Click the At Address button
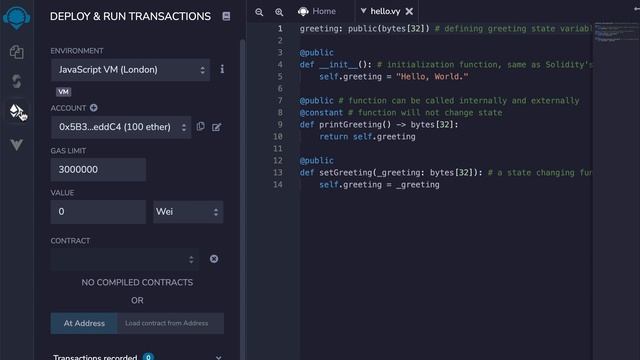Viewport: 640px width, 360px height. point(84,323)
